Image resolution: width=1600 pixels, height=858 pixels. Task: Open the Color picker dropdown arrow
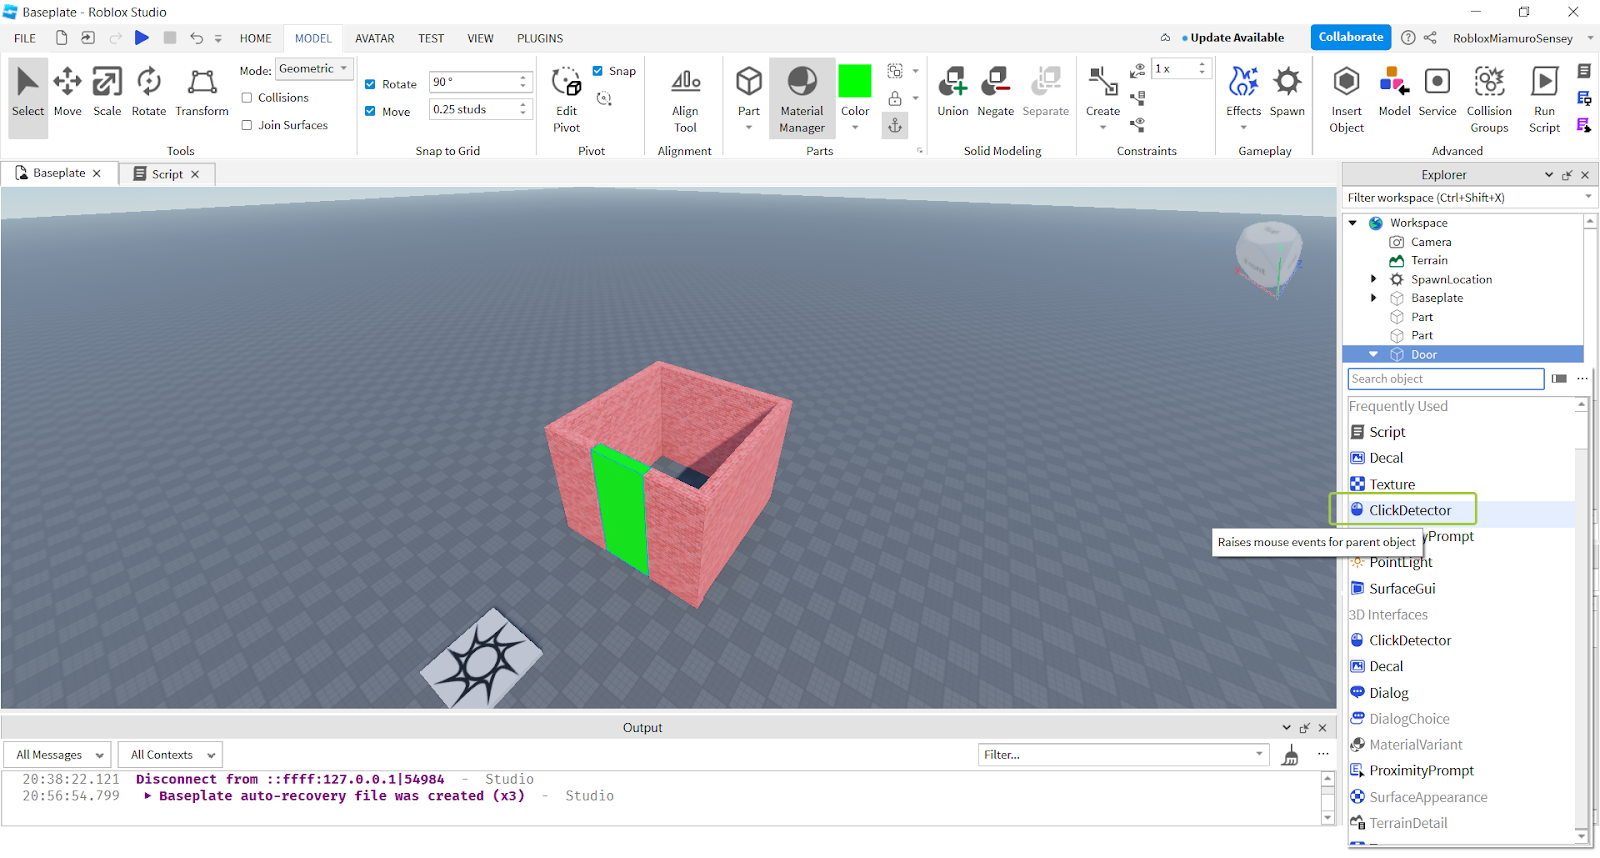[855, 128]
